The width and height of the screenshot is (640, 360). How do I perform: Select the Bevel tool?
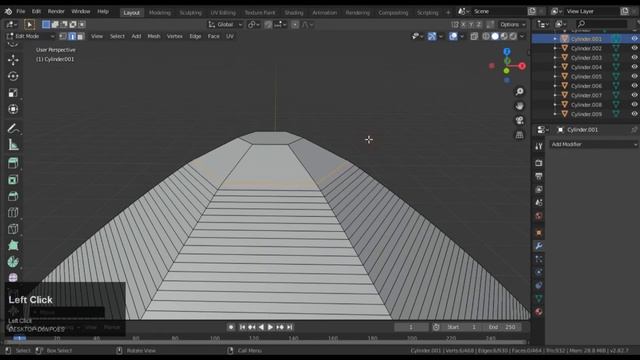(x=13, y=196)
